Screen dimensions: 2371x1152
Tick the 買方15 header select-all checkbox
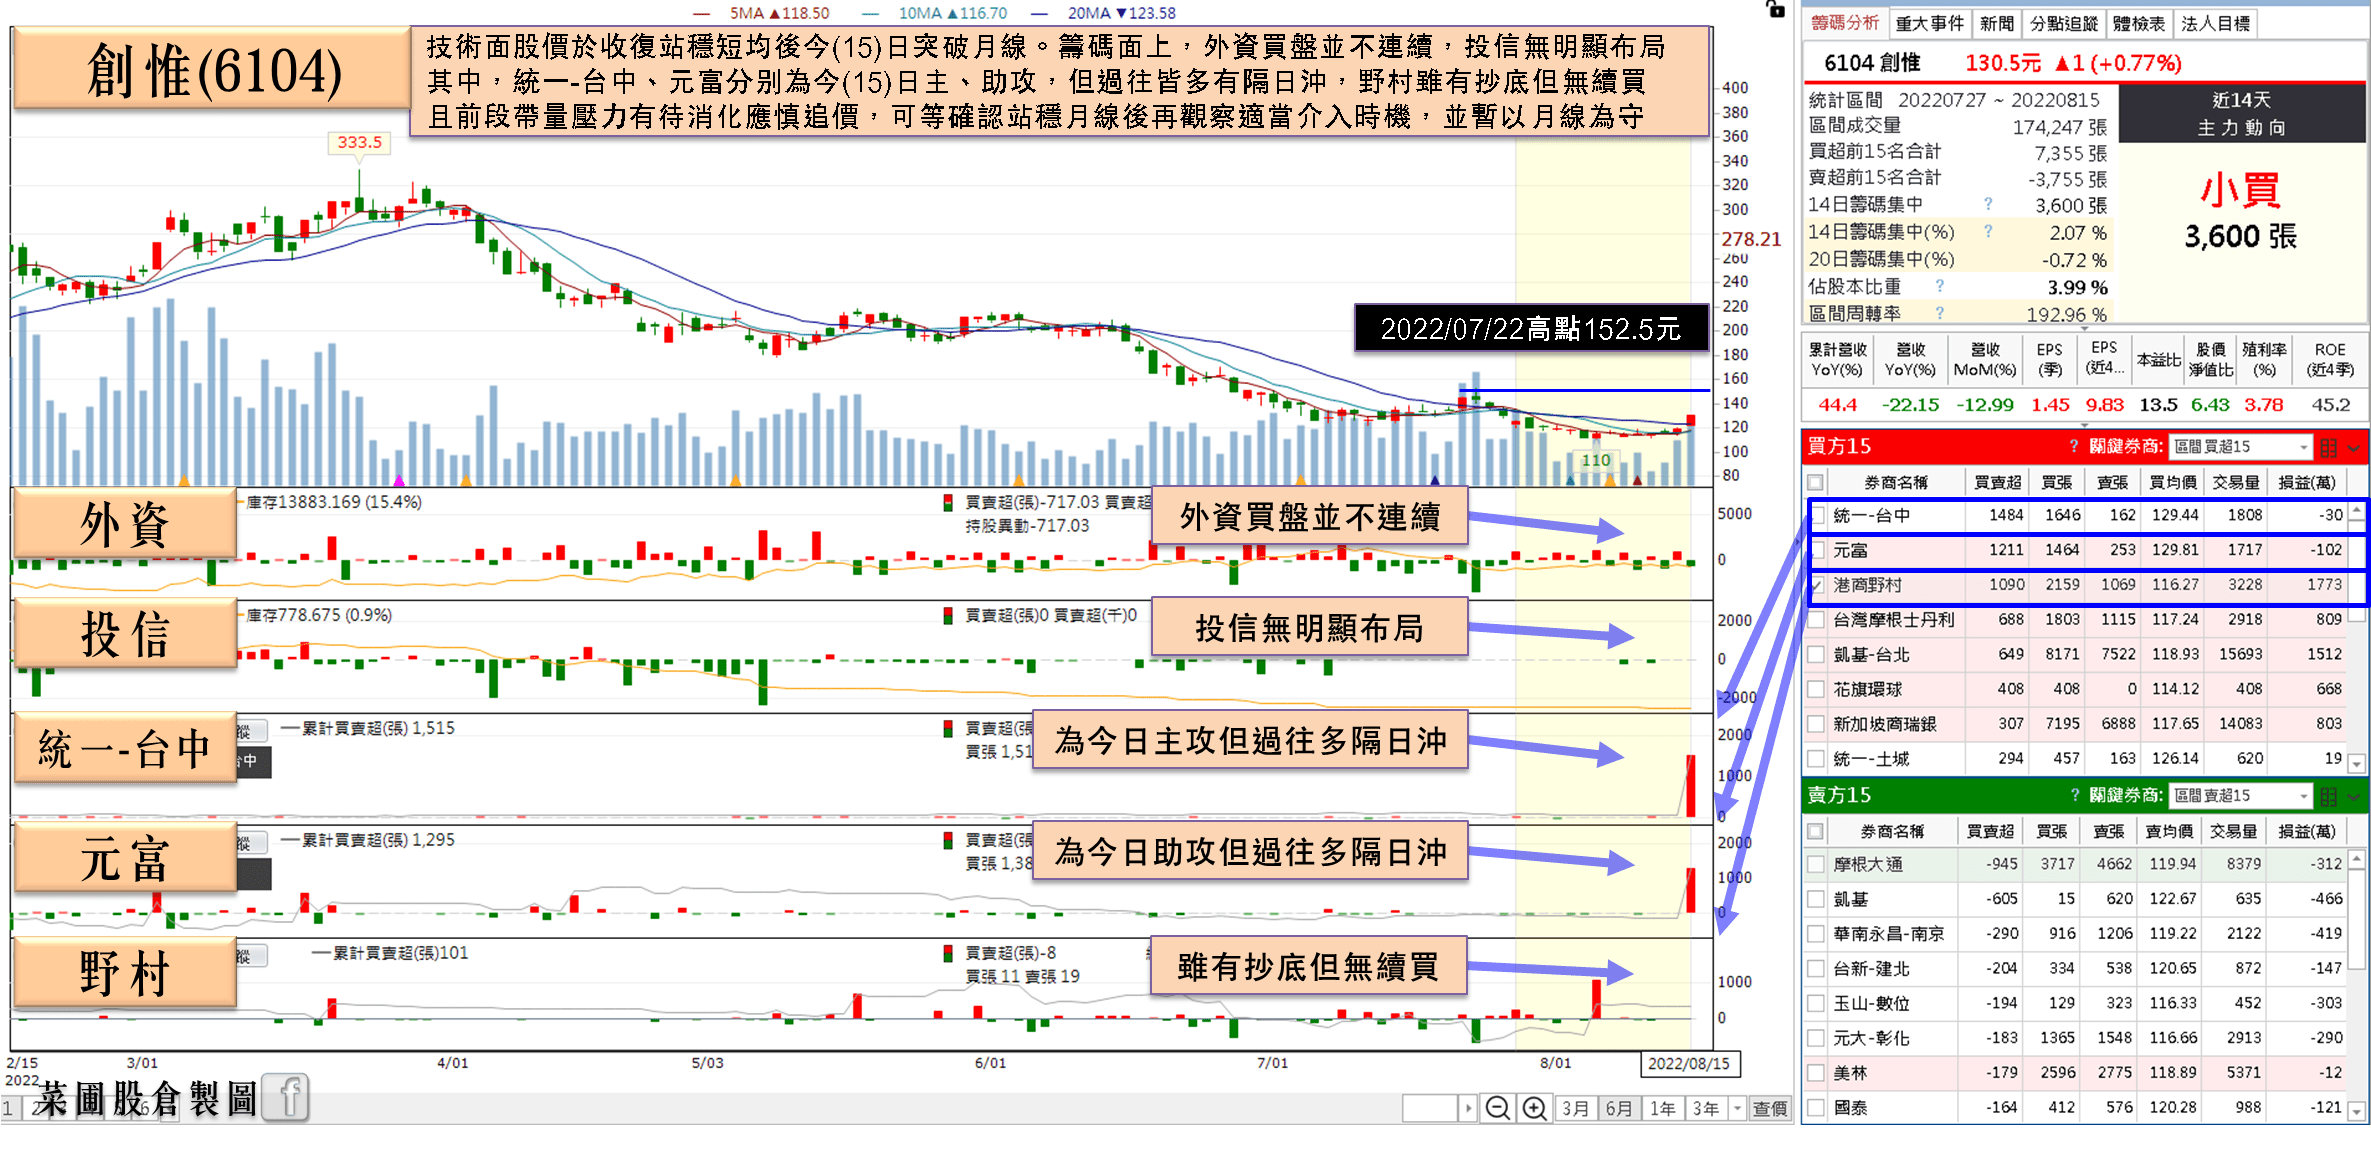(1816, 482)
